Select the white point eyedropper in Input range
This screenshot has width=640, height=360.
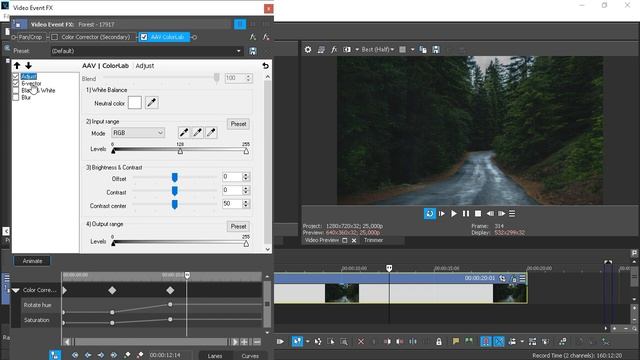click(x=211, y=132)
